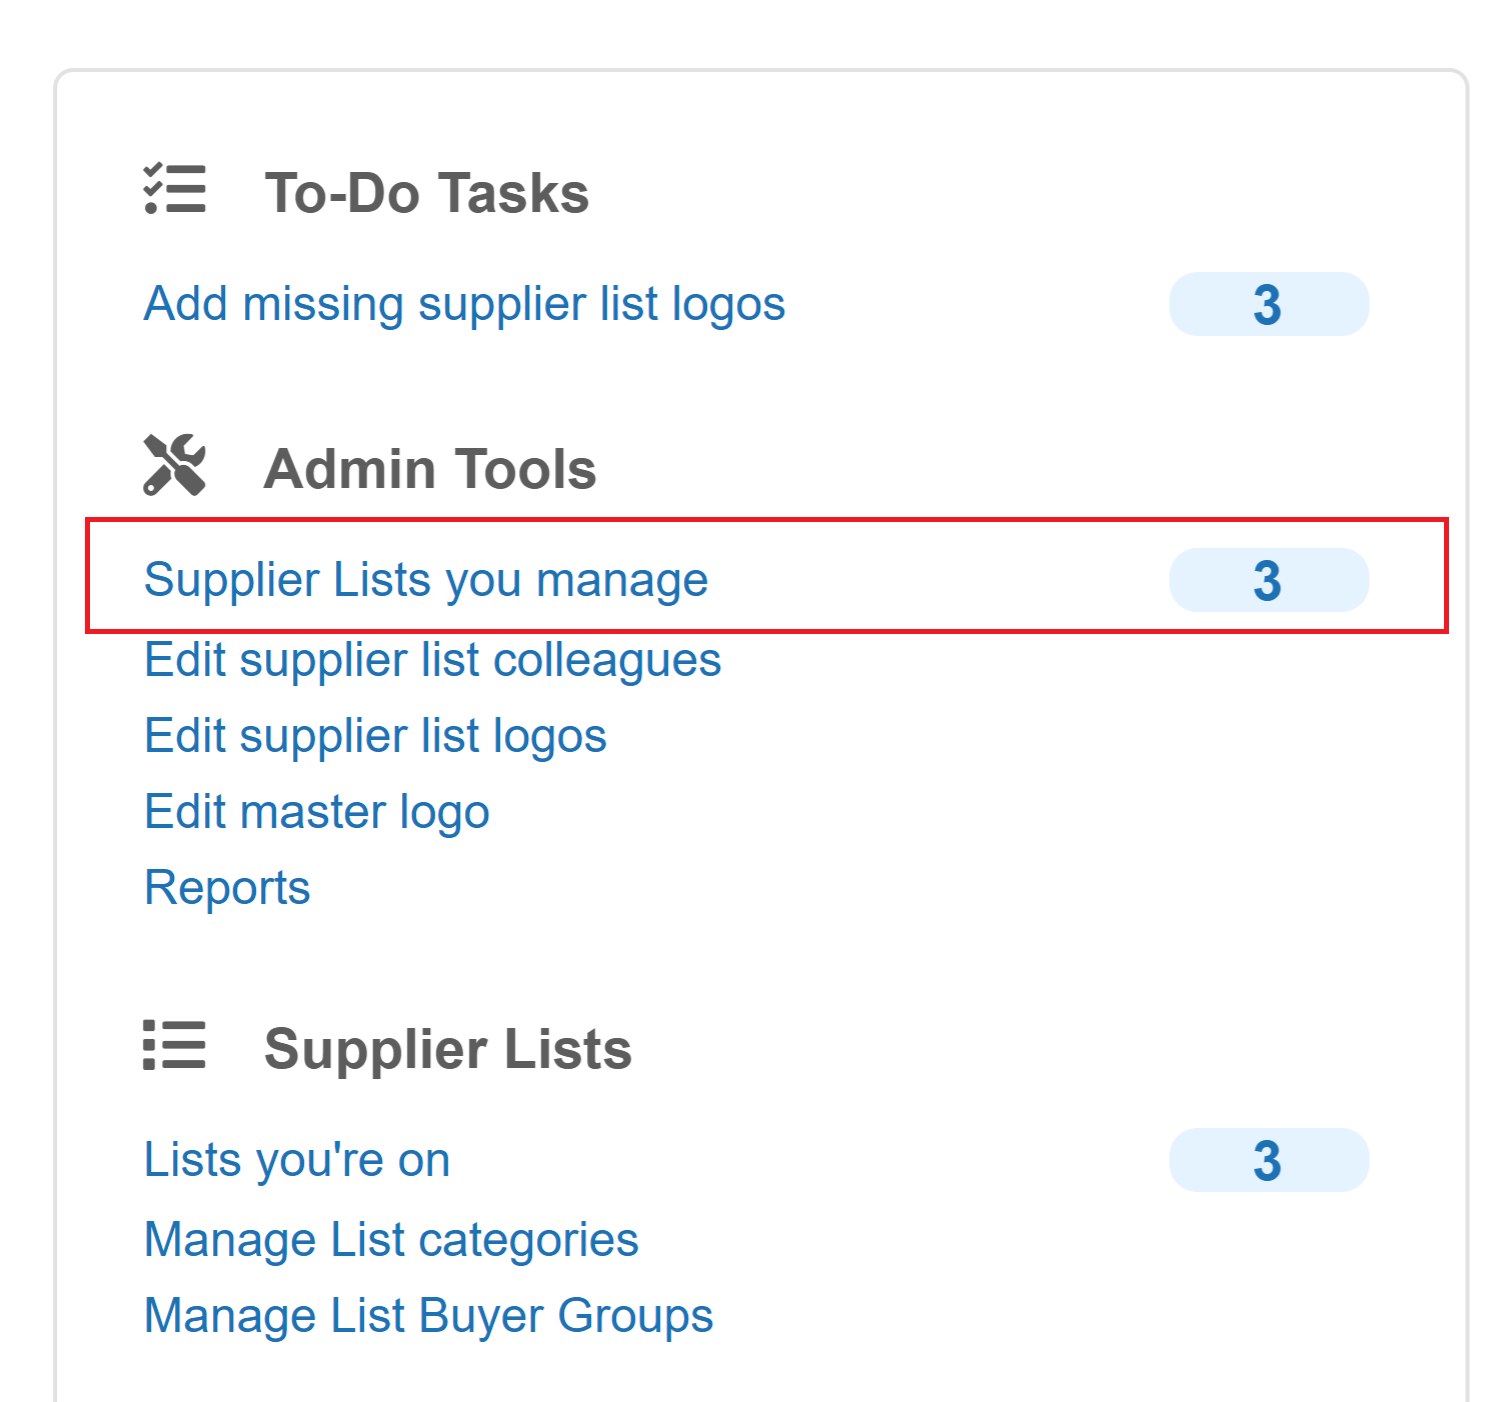
Task: Open Edit supplier list logos
Action: [375, 736]
